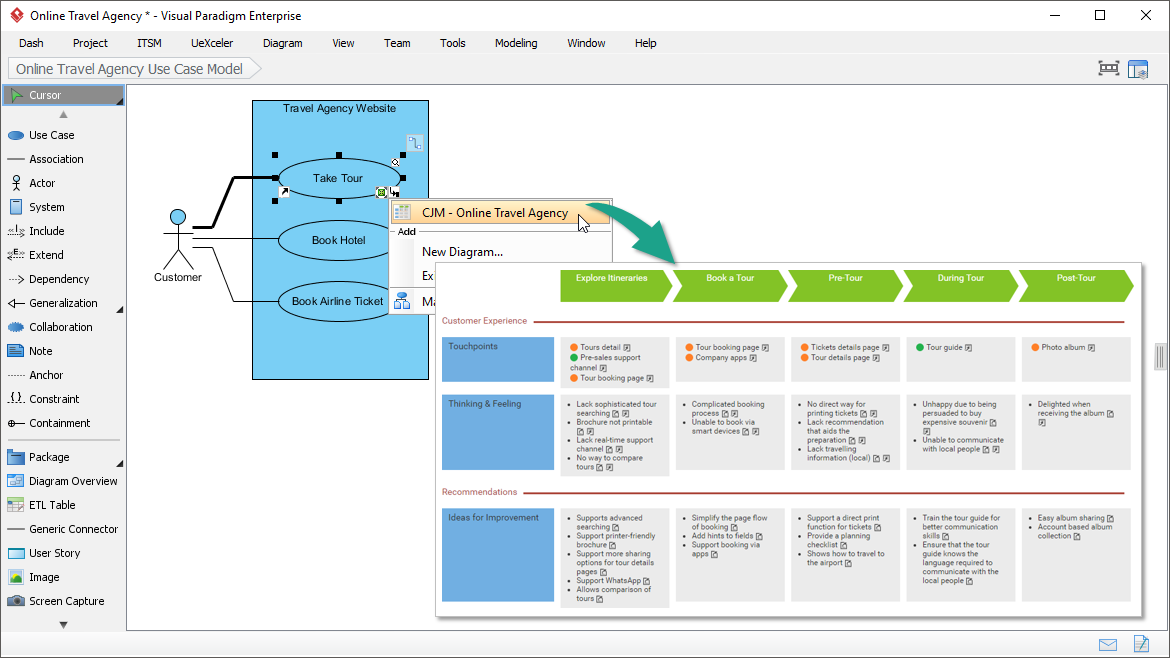Click the During Tour stage arrow
The height and width of the screenshot is (658, 1170).
tap(961, 286)
